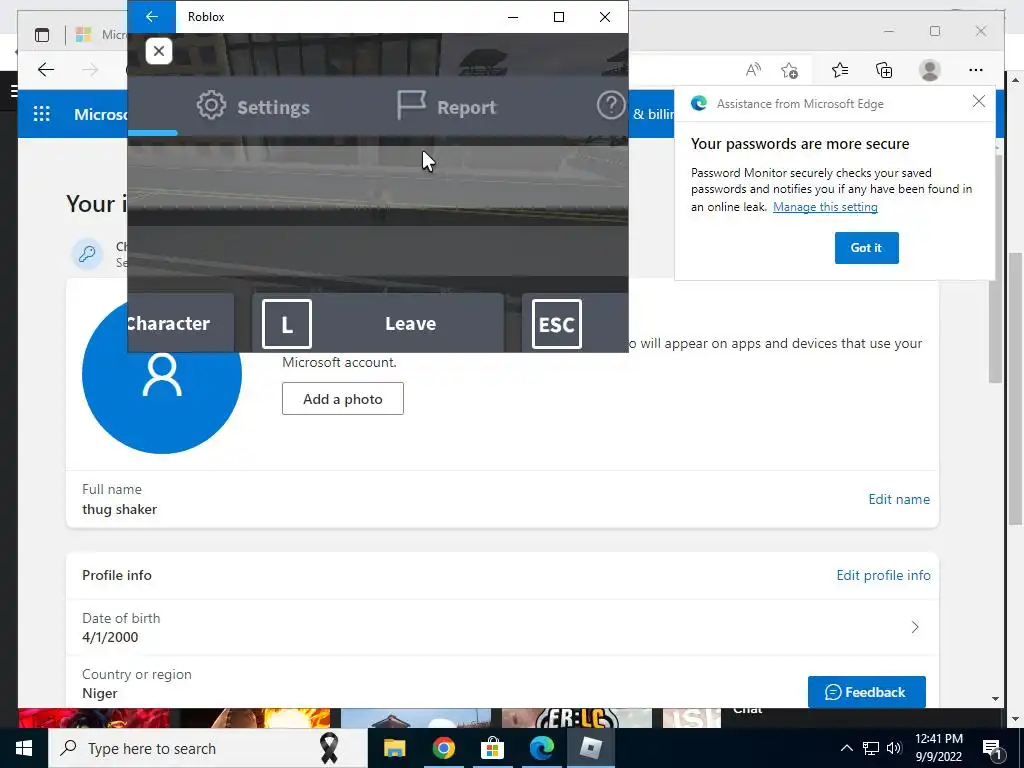1024x768 pixels.
Task: Open the Windows Start menu
Action: click(24, 748)
